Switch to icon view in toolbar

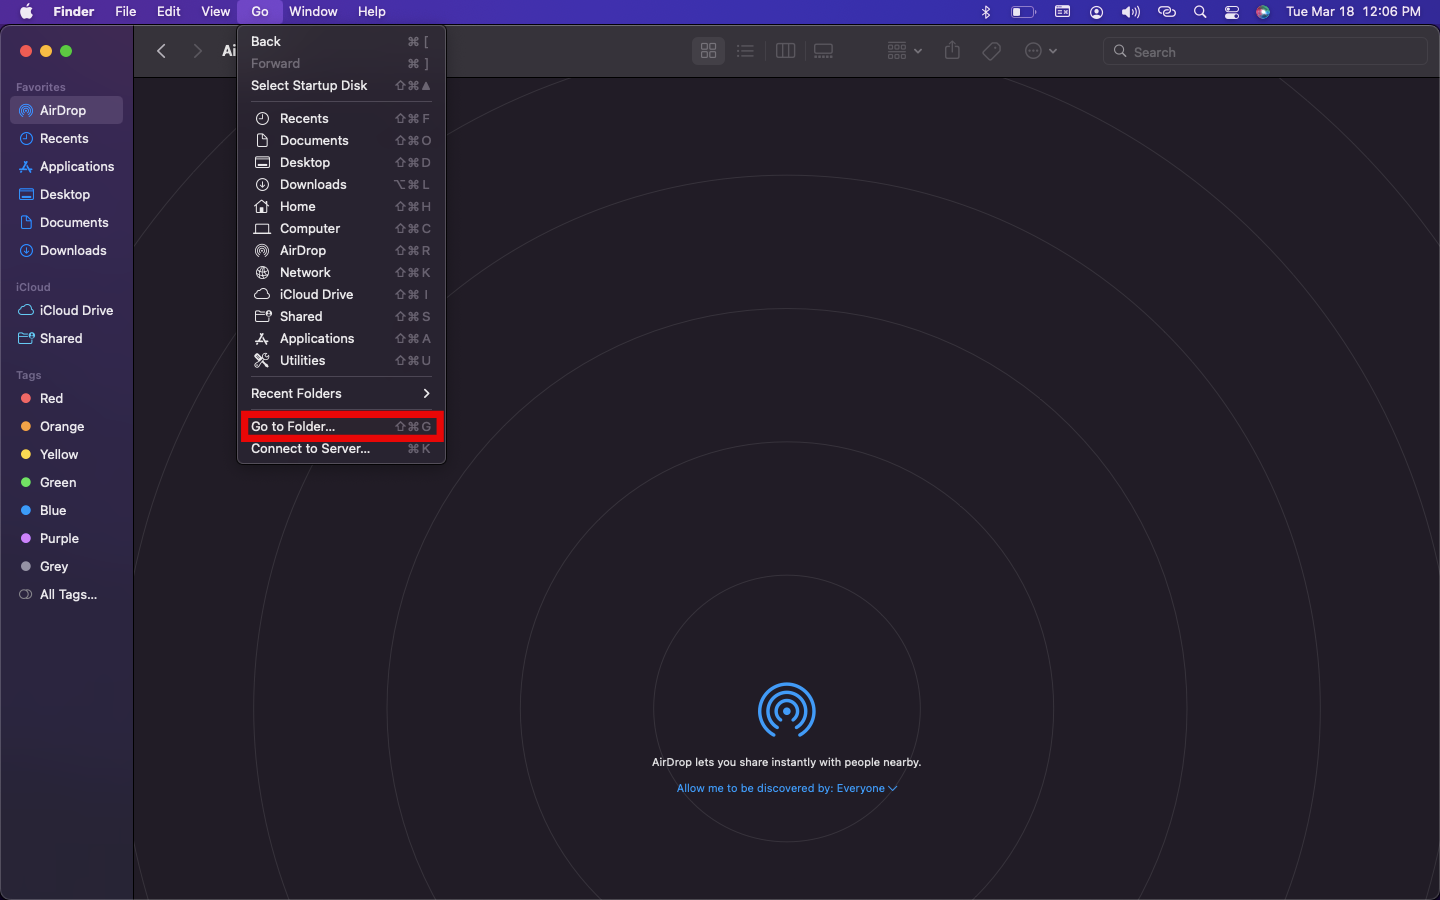click(x=708, y=51)
